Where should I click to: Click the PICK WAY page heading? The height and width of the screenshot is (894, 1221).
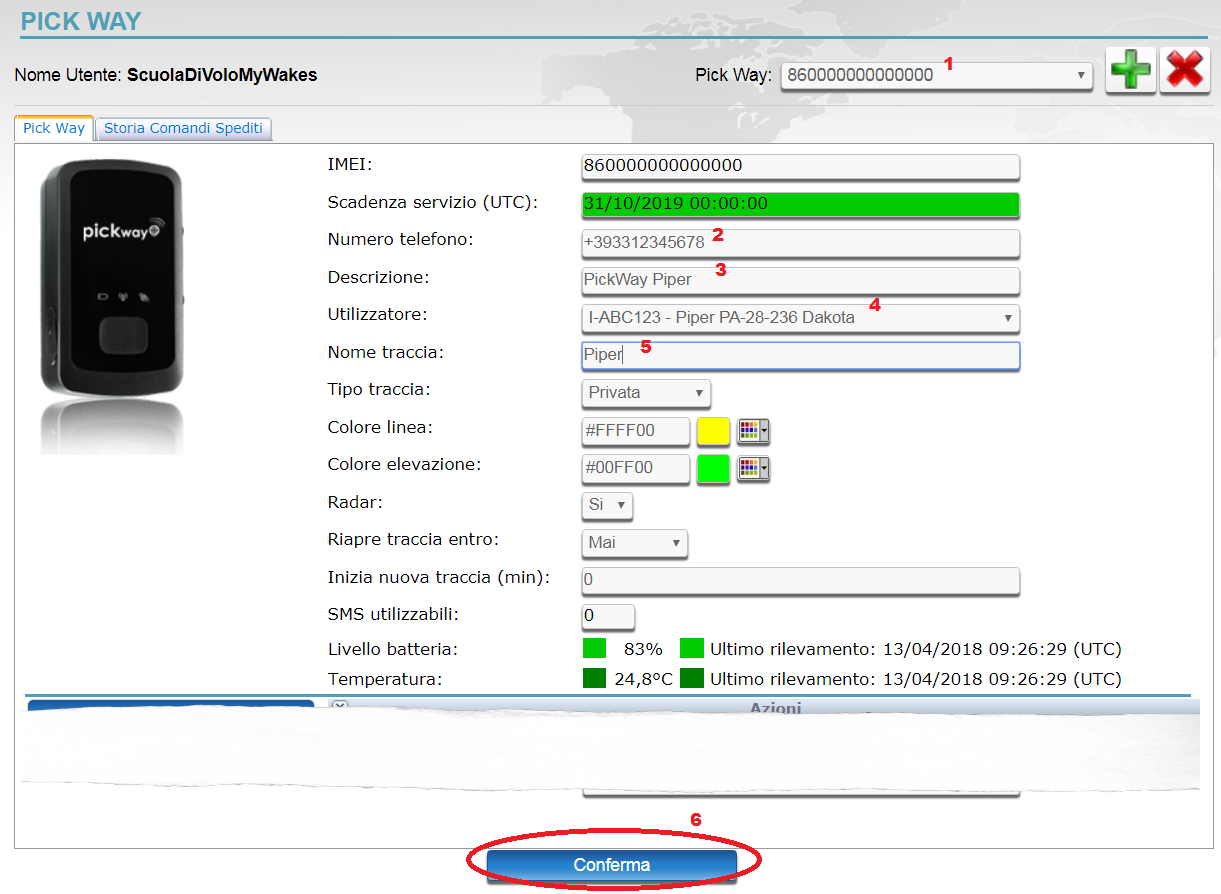tap(81, 21)
